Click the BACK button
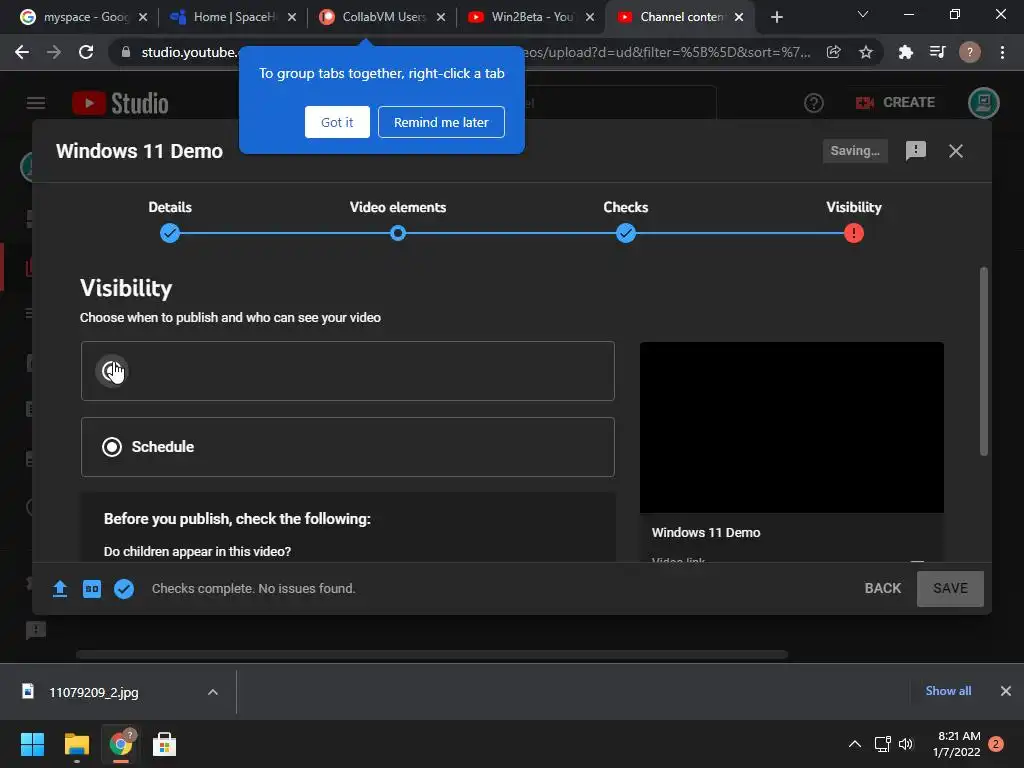The height and width of the screenshot is (768, 1024). point(882,588)
